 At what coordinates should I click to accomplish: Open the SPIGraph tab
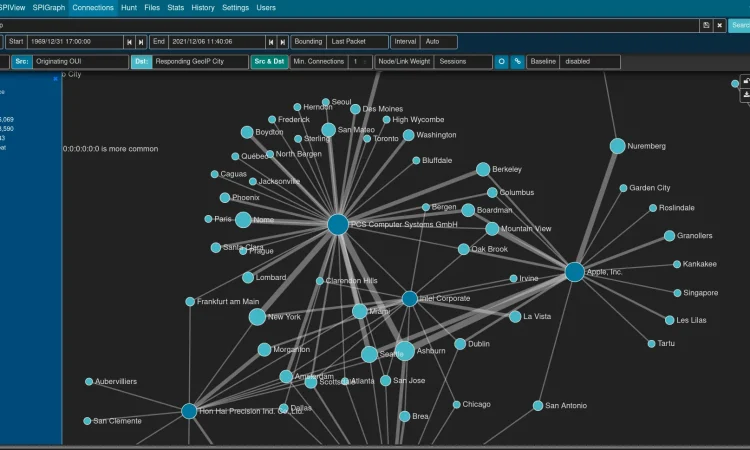tap(49, 8)
